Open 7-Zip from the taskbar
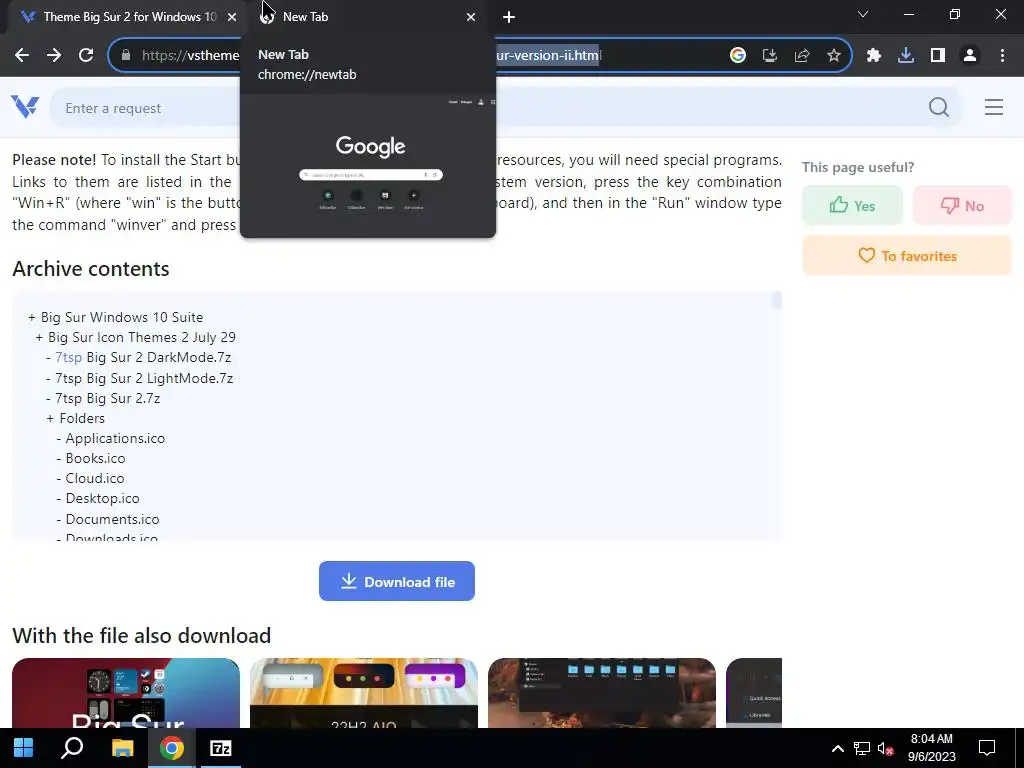Viewport: 1024px width, 768px height. click(x=221, y=748)
